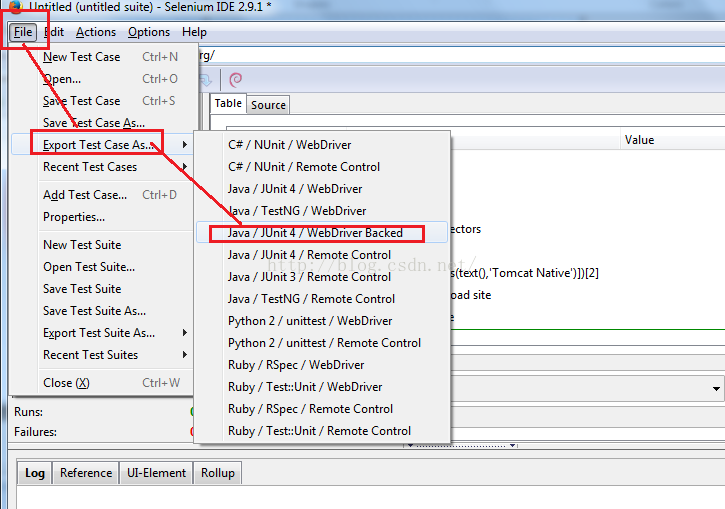
Task: Open the command dropdown arrow at right
Action: [x=716, y=389]
